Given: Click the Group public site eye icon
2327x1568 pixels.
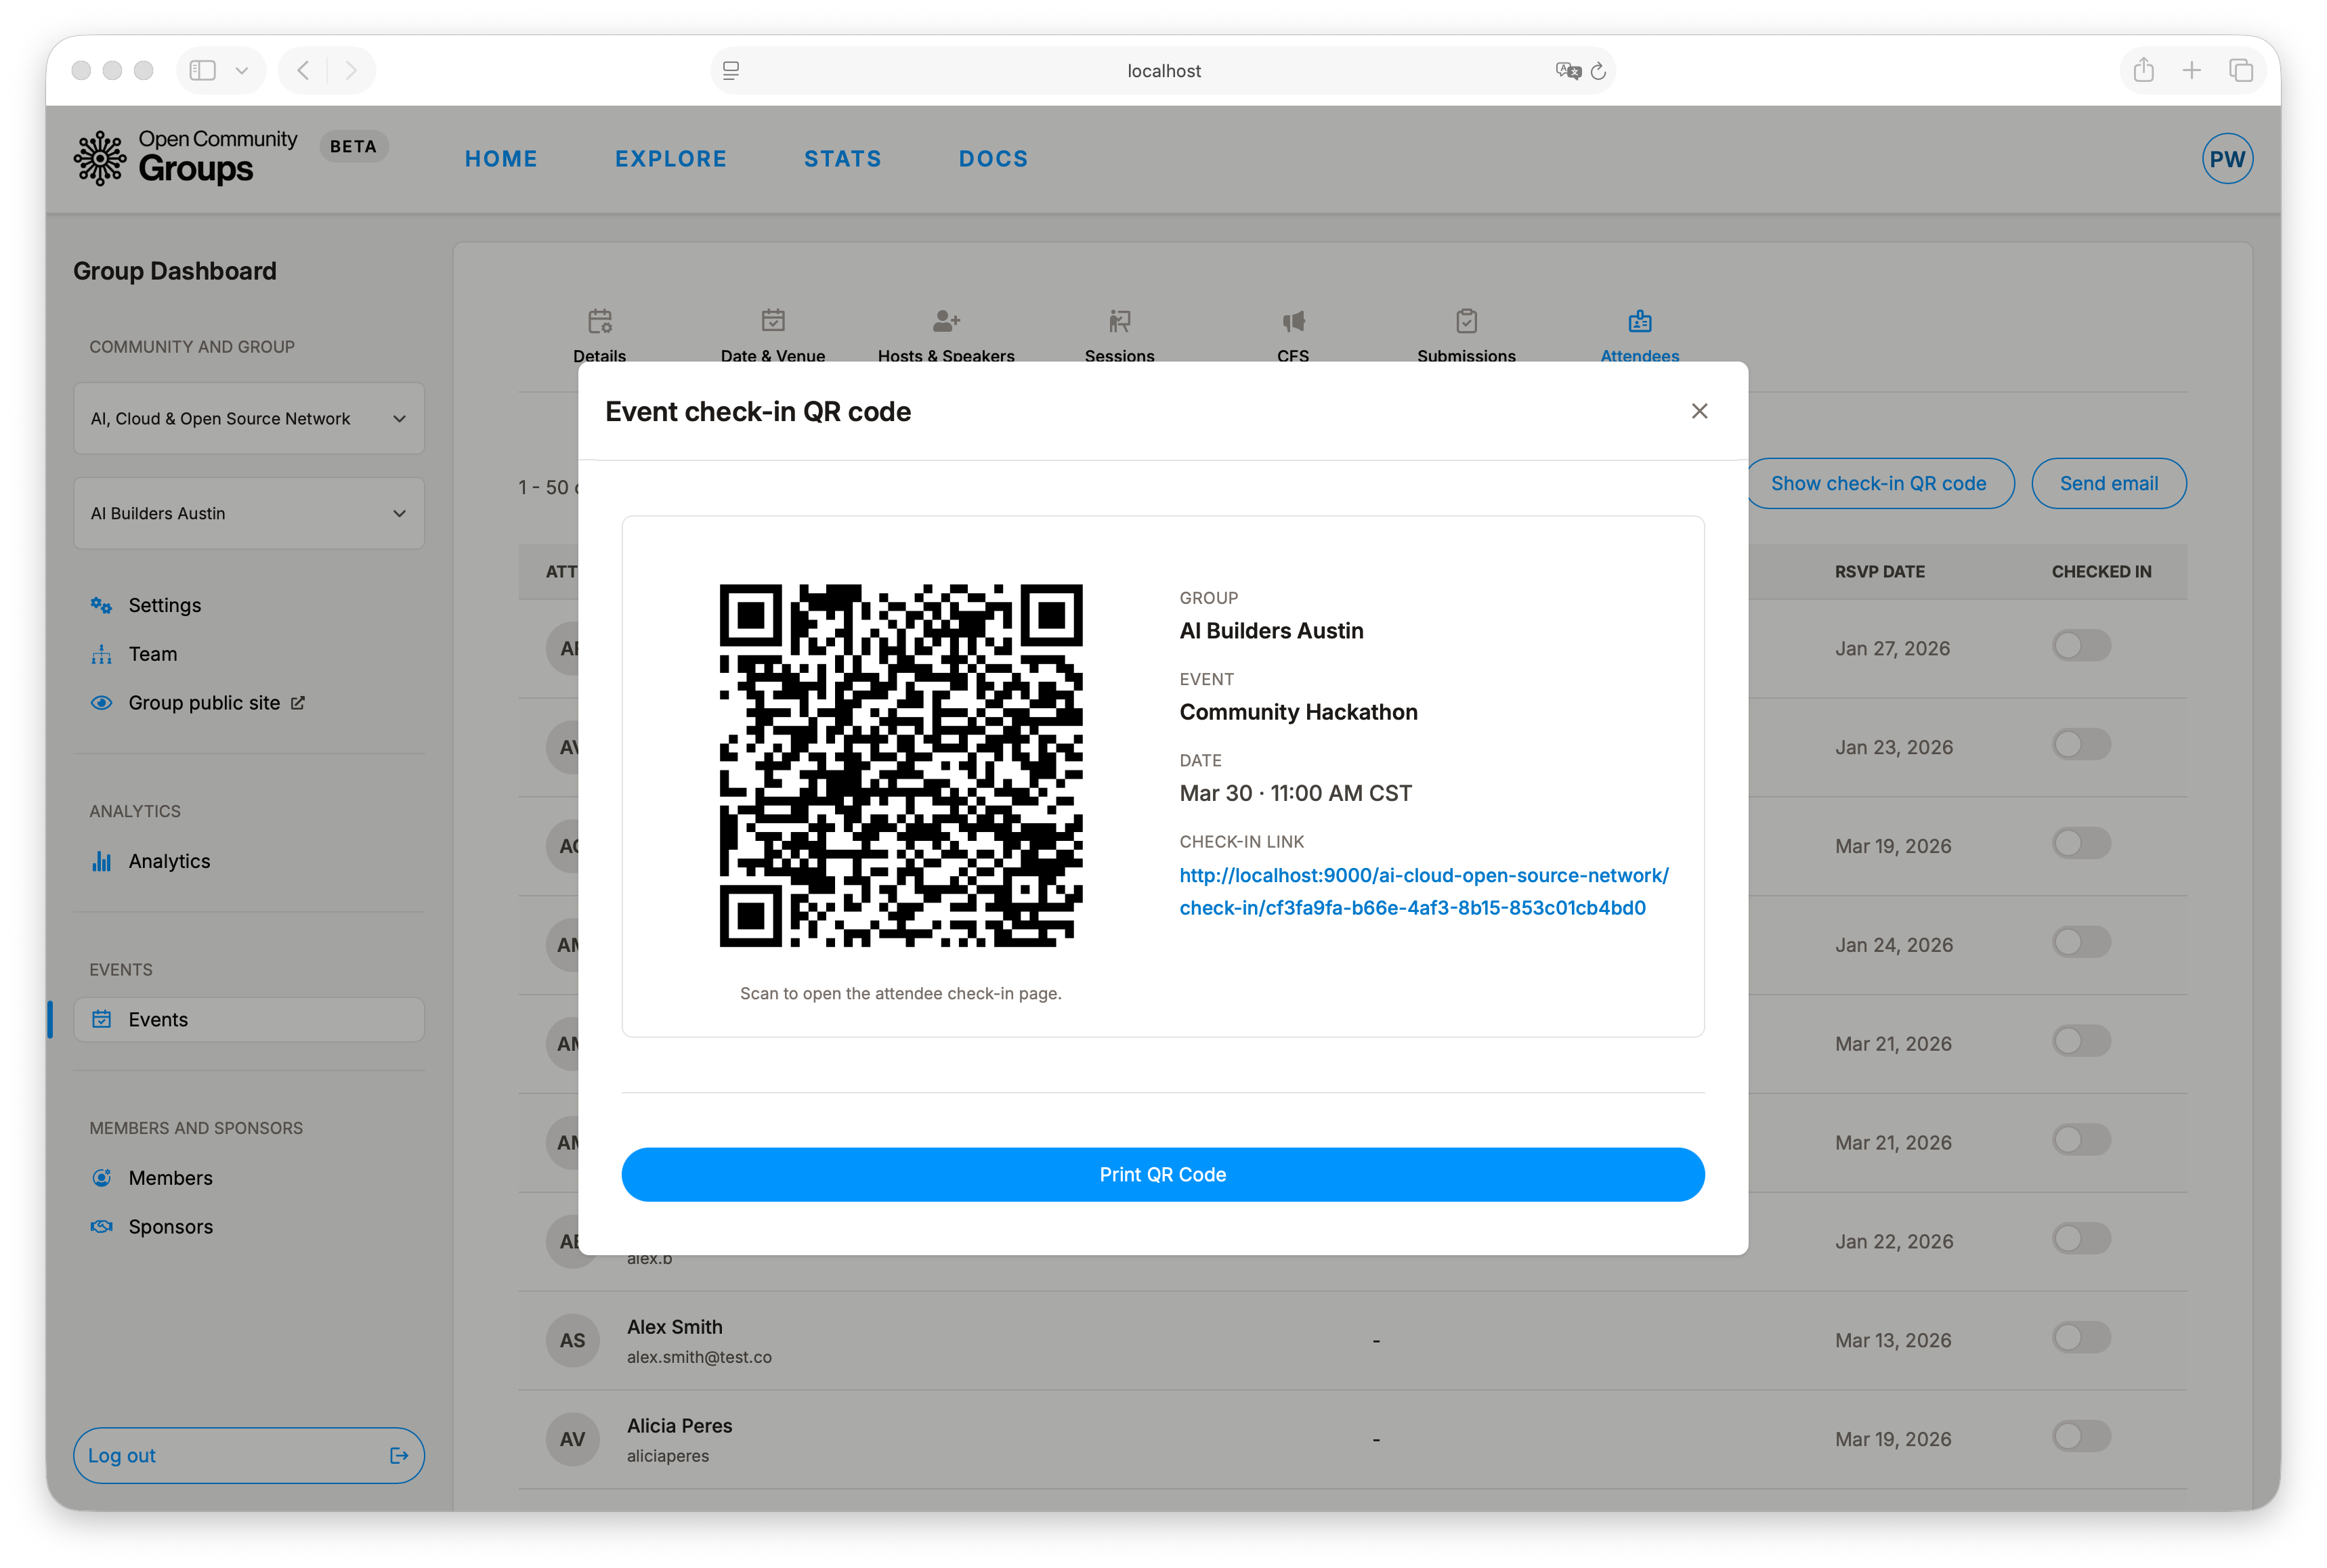Looking at the screenshot, I should click(x=101, y=703).
